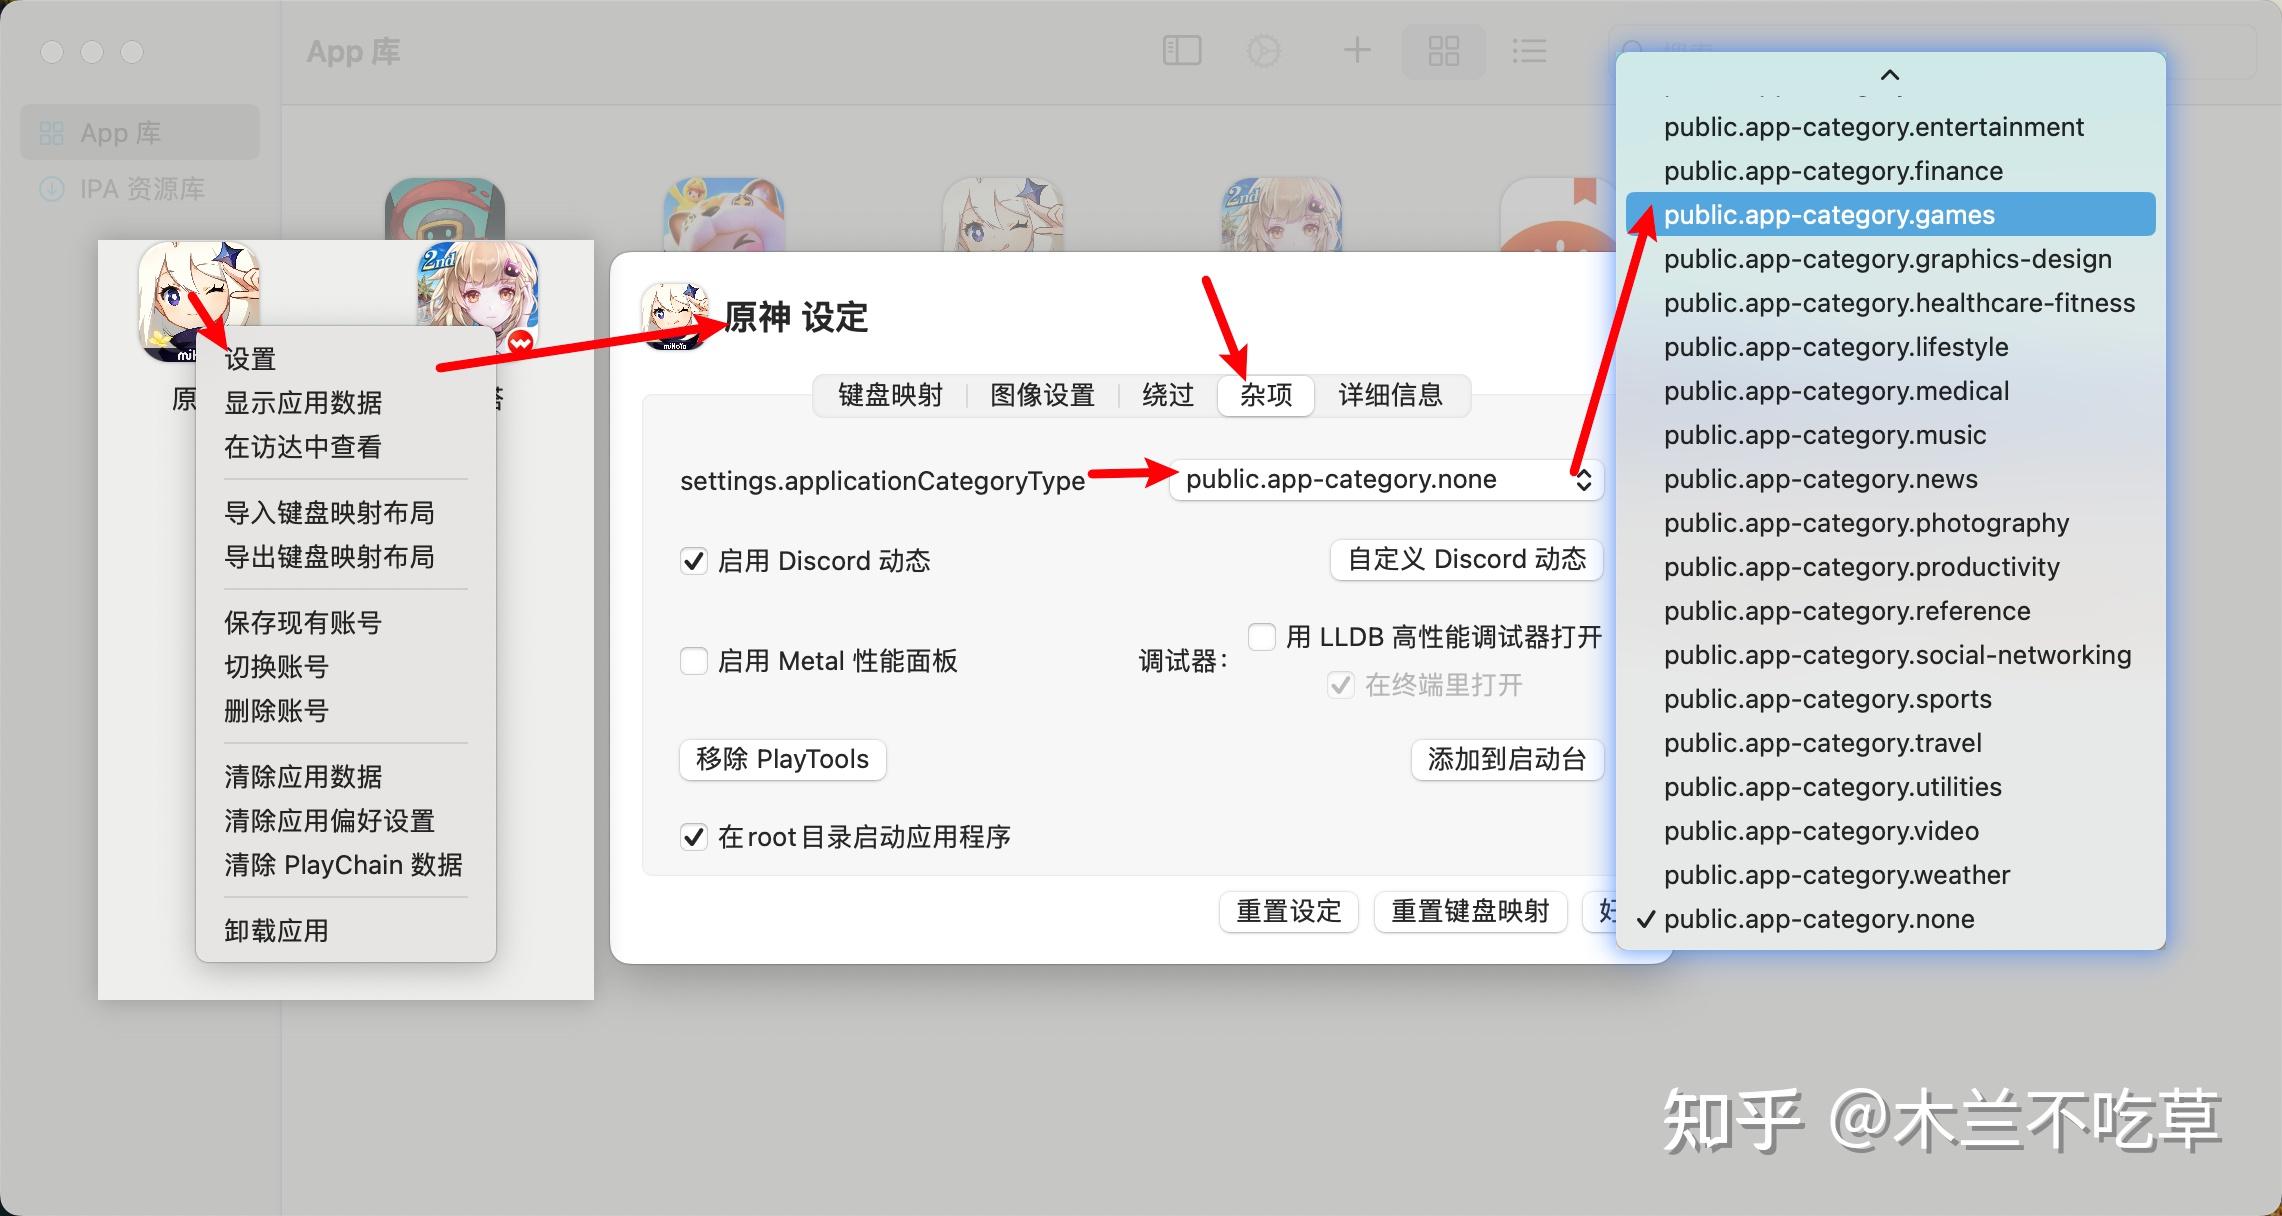Screen dimensions: 2282x1216
Task: Switch to grid view in the toolbar
Action: click(x=1443, y=50)
